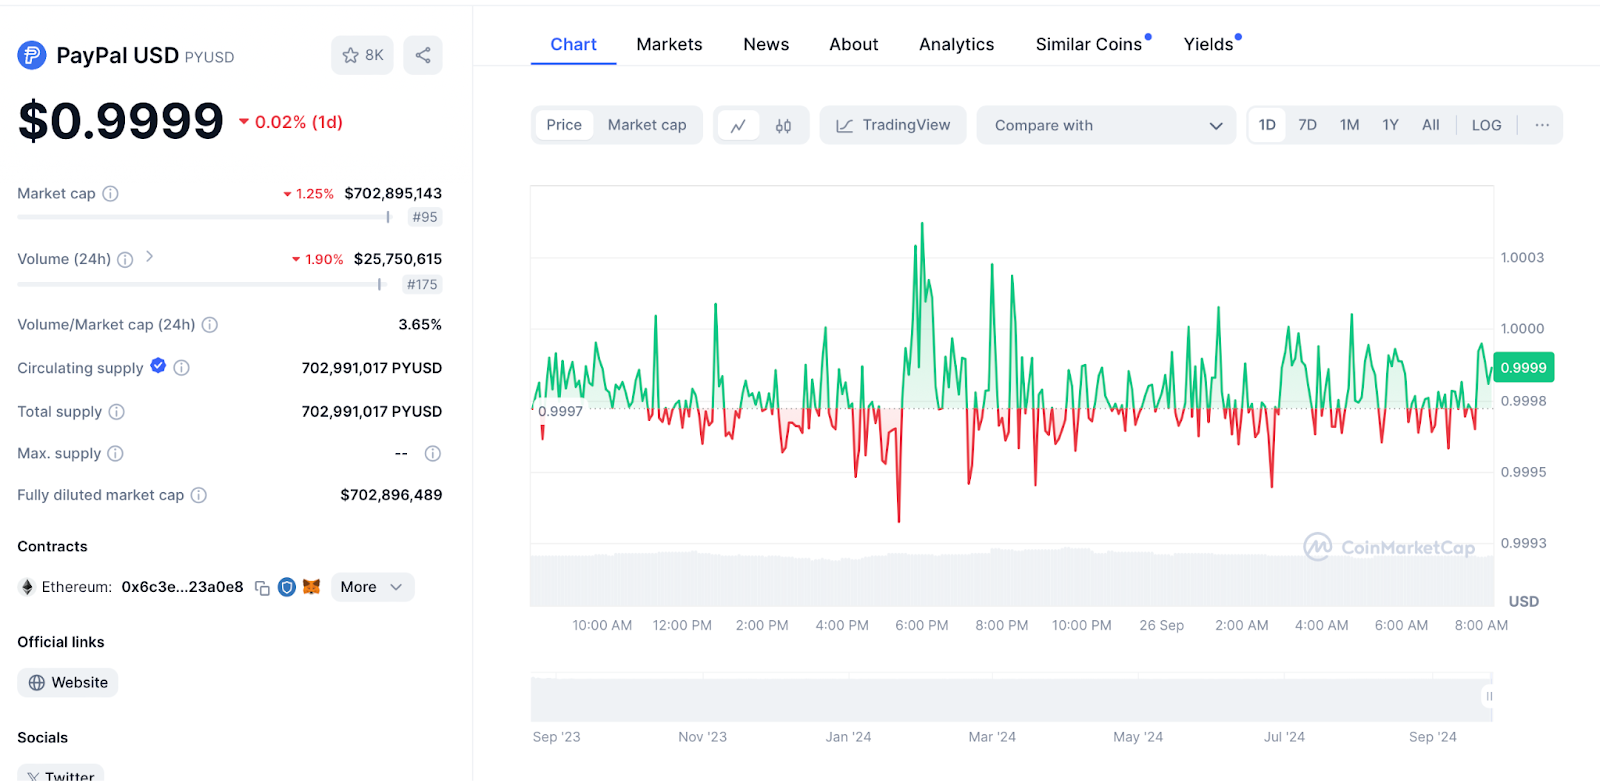This screenshot has width=1600, height=781.
Task: Open Market cap info tooltip icon
Action: coord(111,194)
